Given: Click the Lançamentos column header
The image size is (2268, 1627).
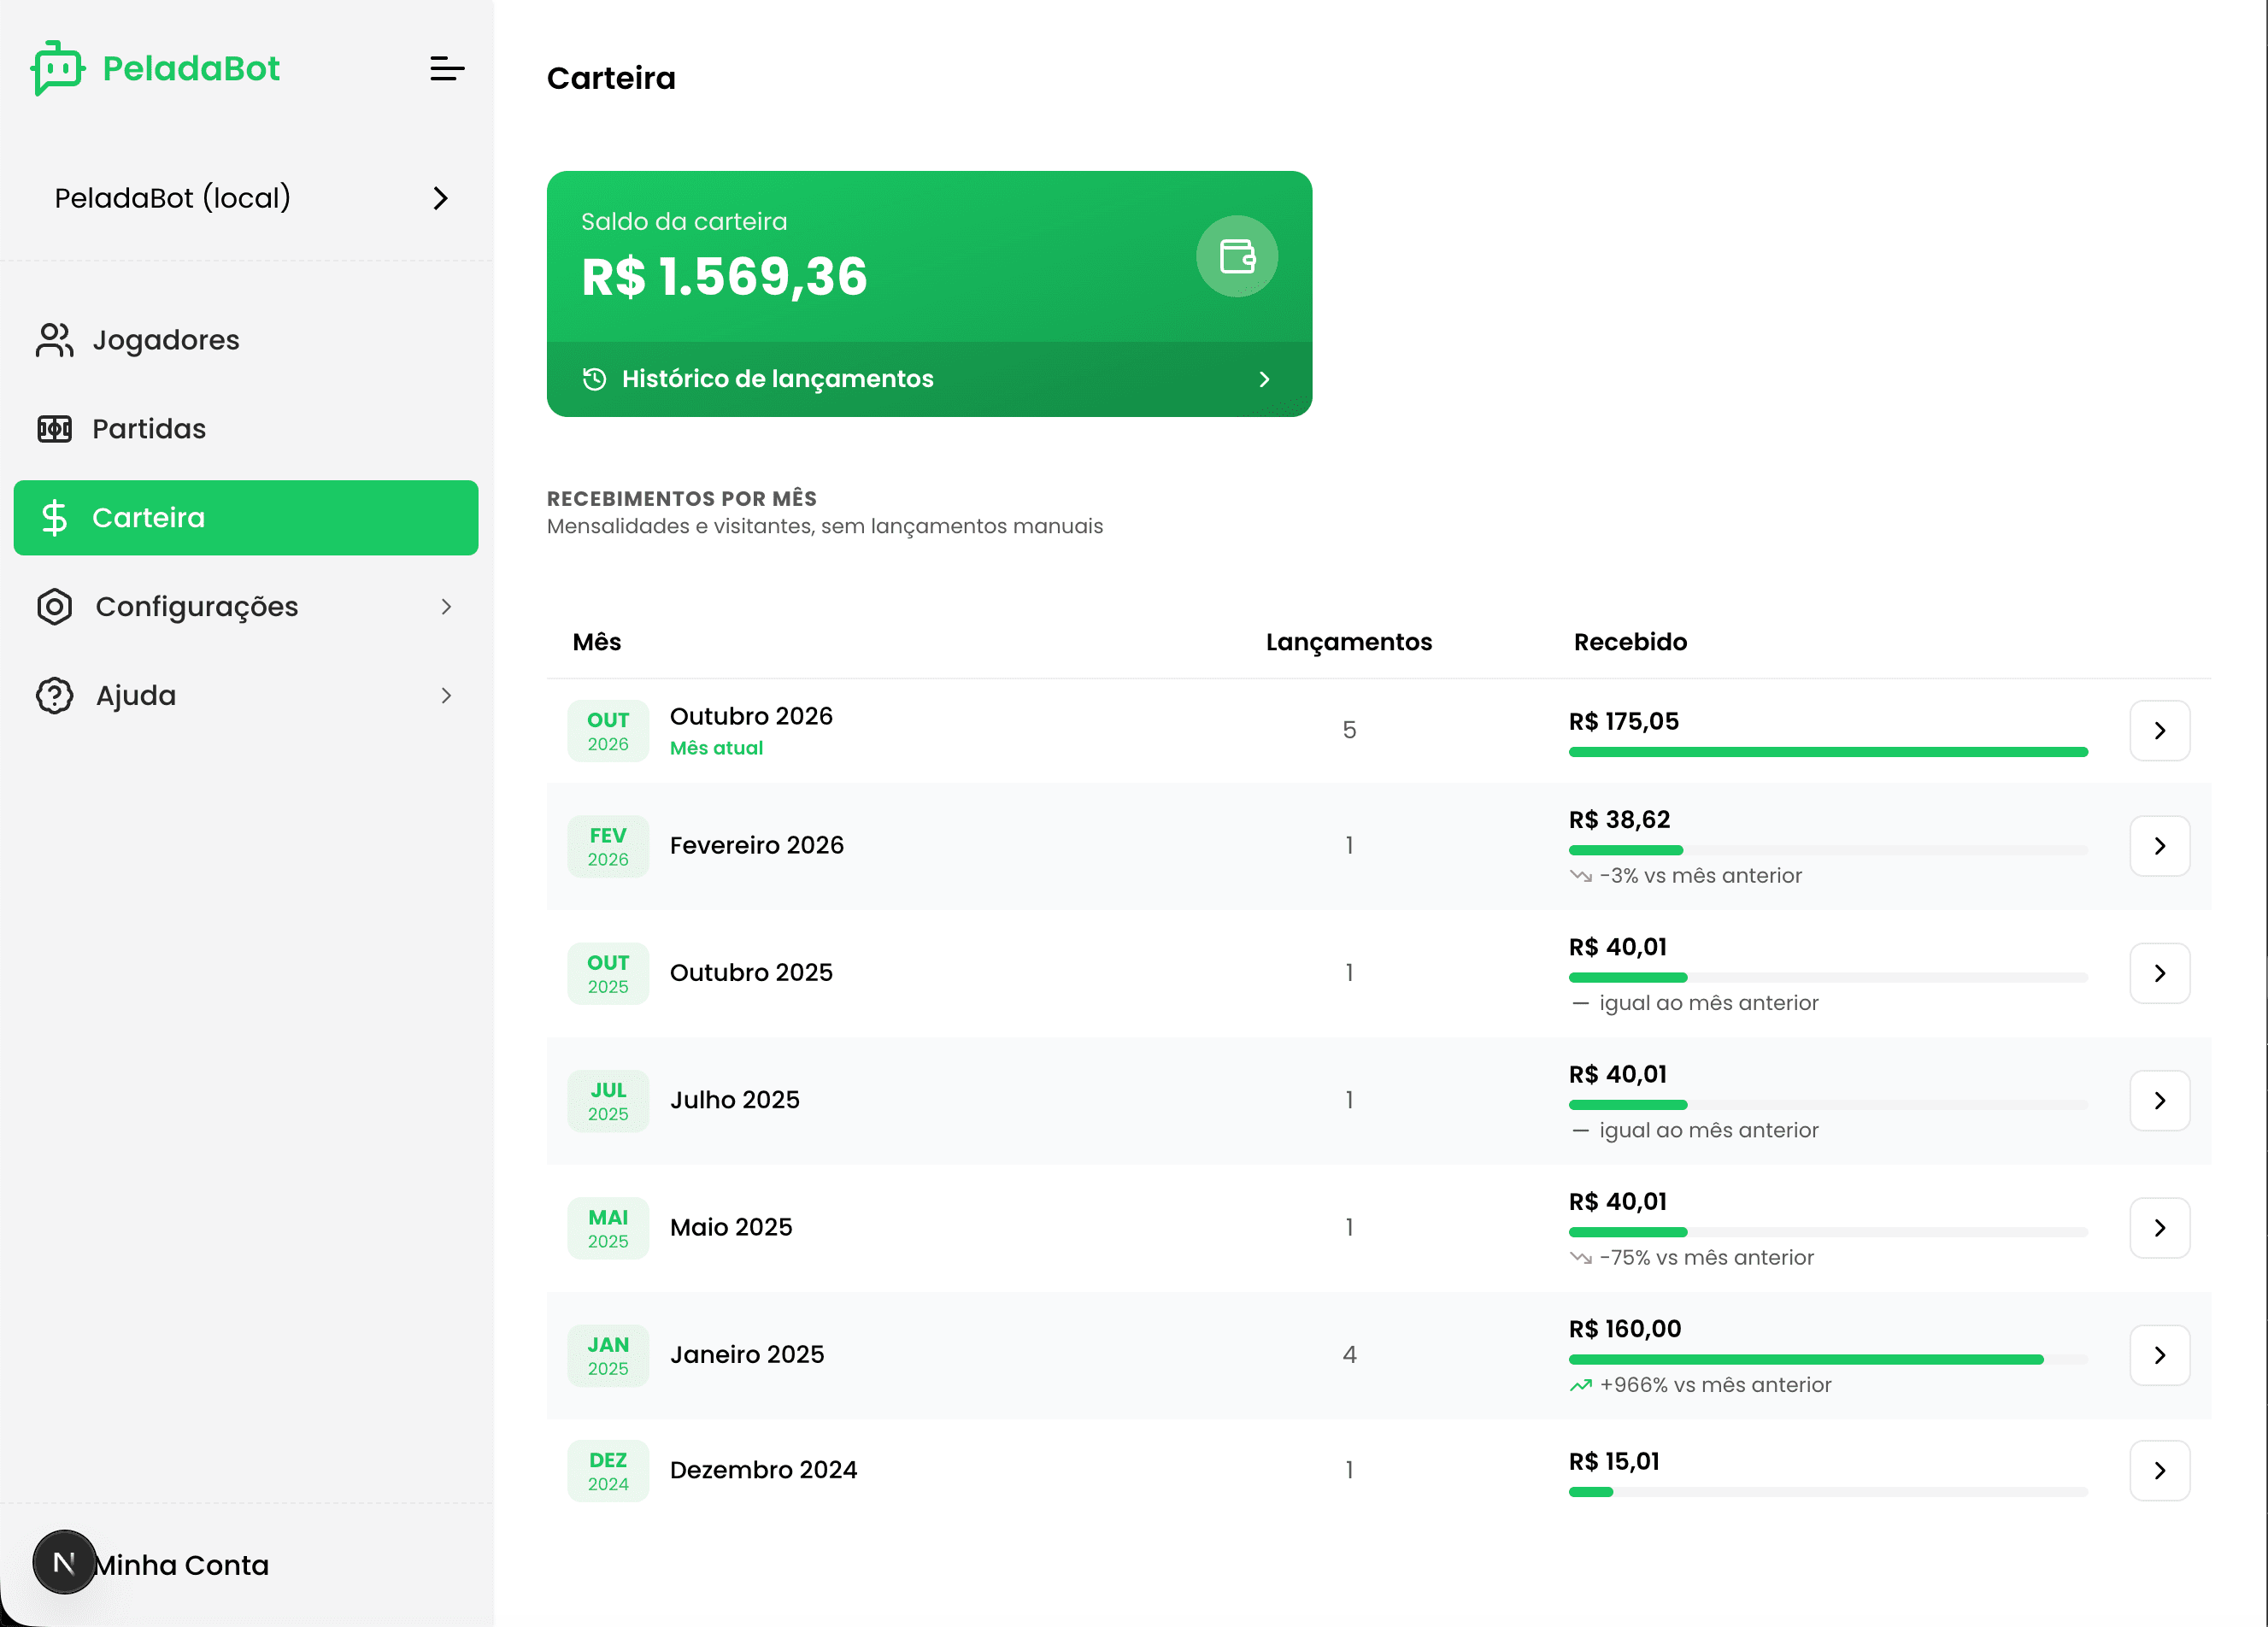Looking at the screenshot, I should point(1349,642).
